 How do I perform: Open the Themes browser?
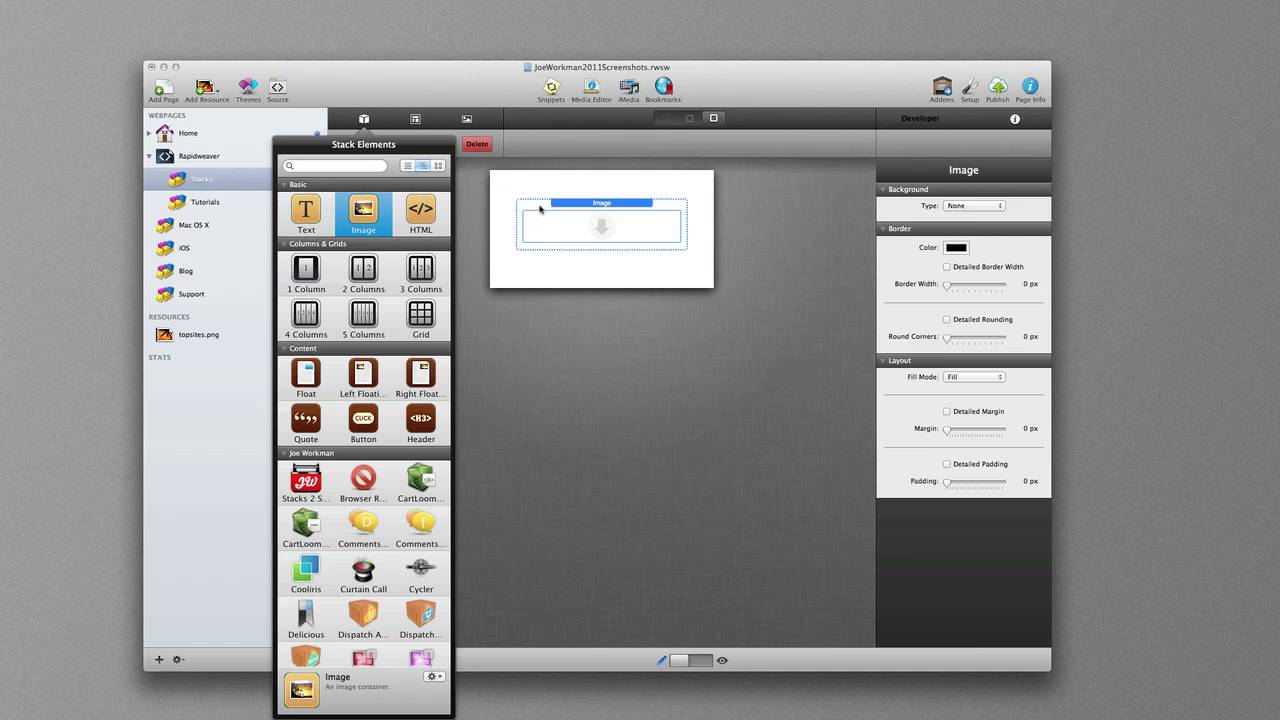point(248,88)
